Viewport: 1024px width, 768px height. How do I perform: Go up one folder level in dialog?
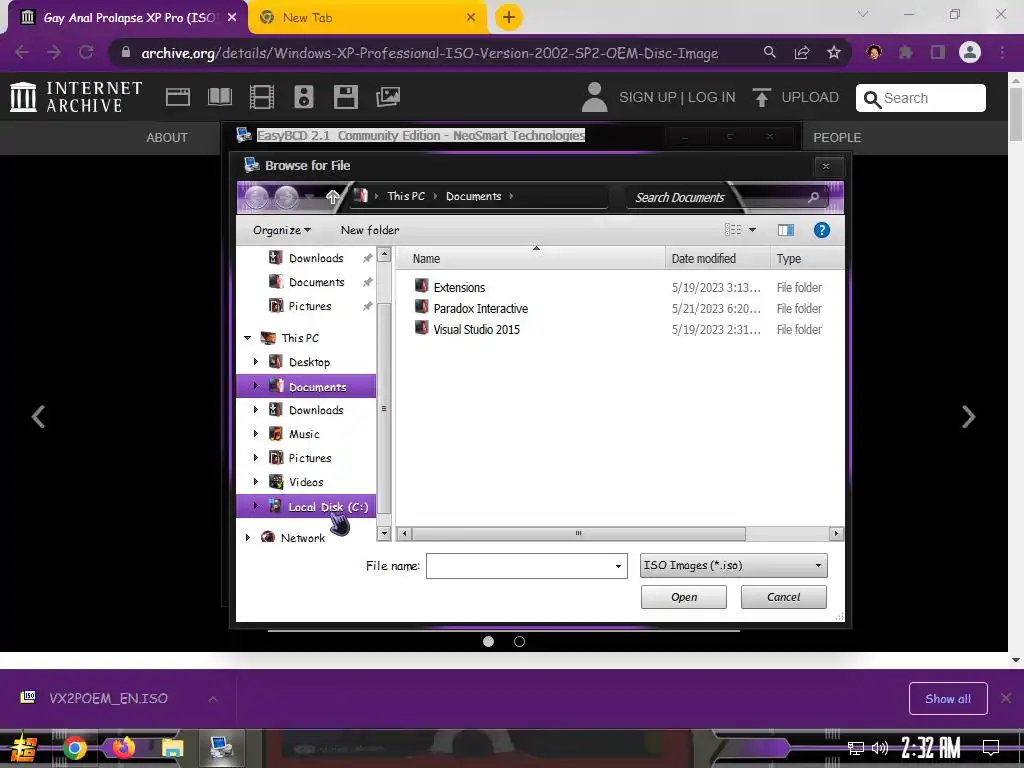coord(332,197)
